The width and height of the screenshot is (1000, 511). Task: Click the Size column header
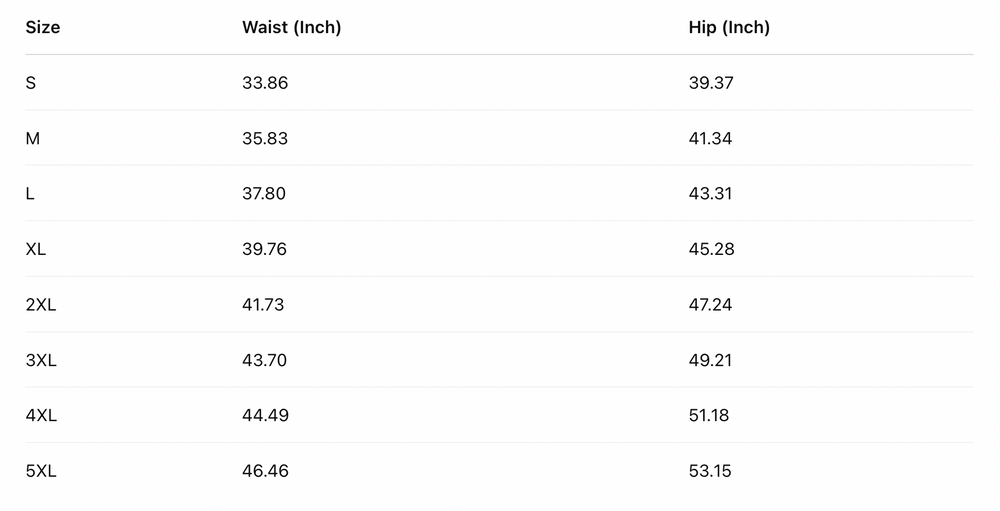tap(43, 28)
